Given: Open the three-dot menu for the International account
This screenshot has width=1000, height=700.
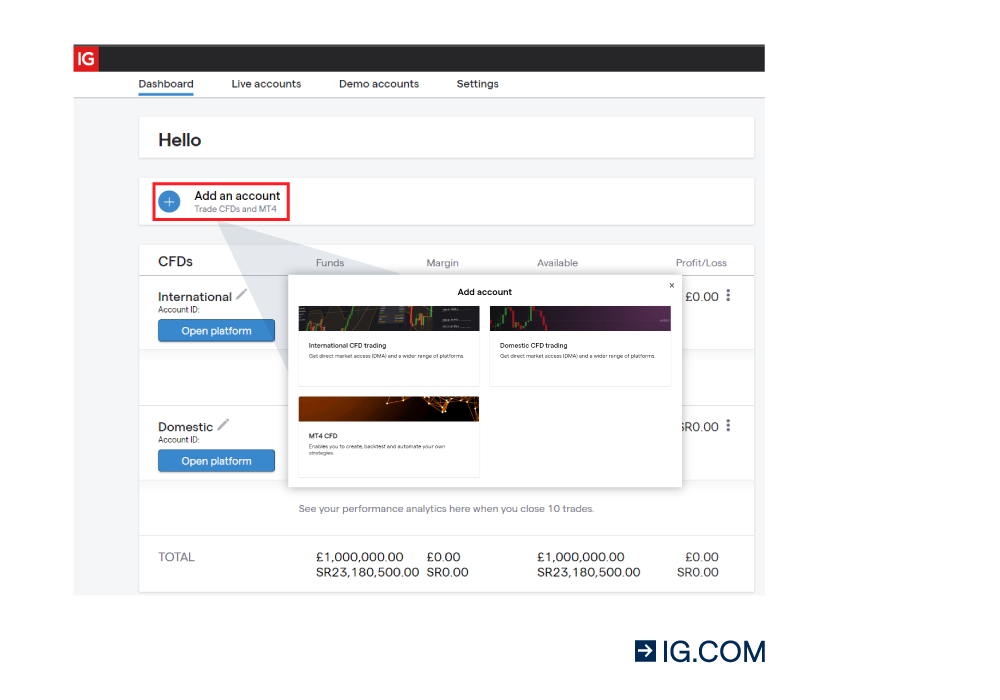Looking at the screenshot, I should tap(728, 295).
